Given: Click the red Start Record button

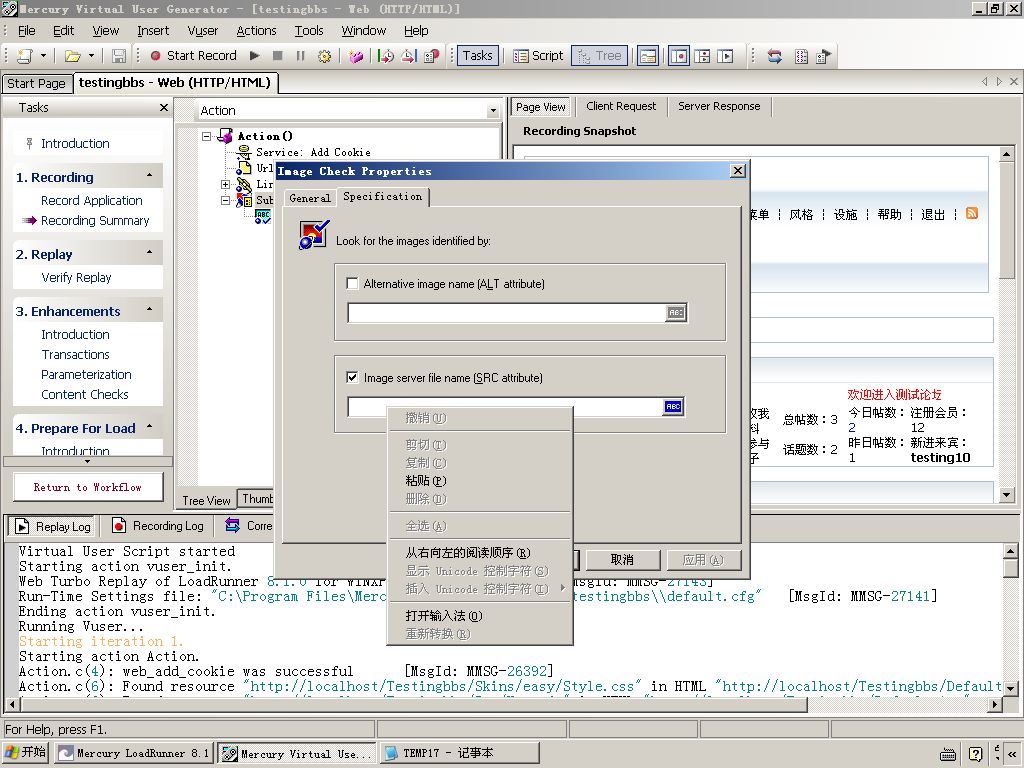Looking at the screenshot, I should [193, 56].
